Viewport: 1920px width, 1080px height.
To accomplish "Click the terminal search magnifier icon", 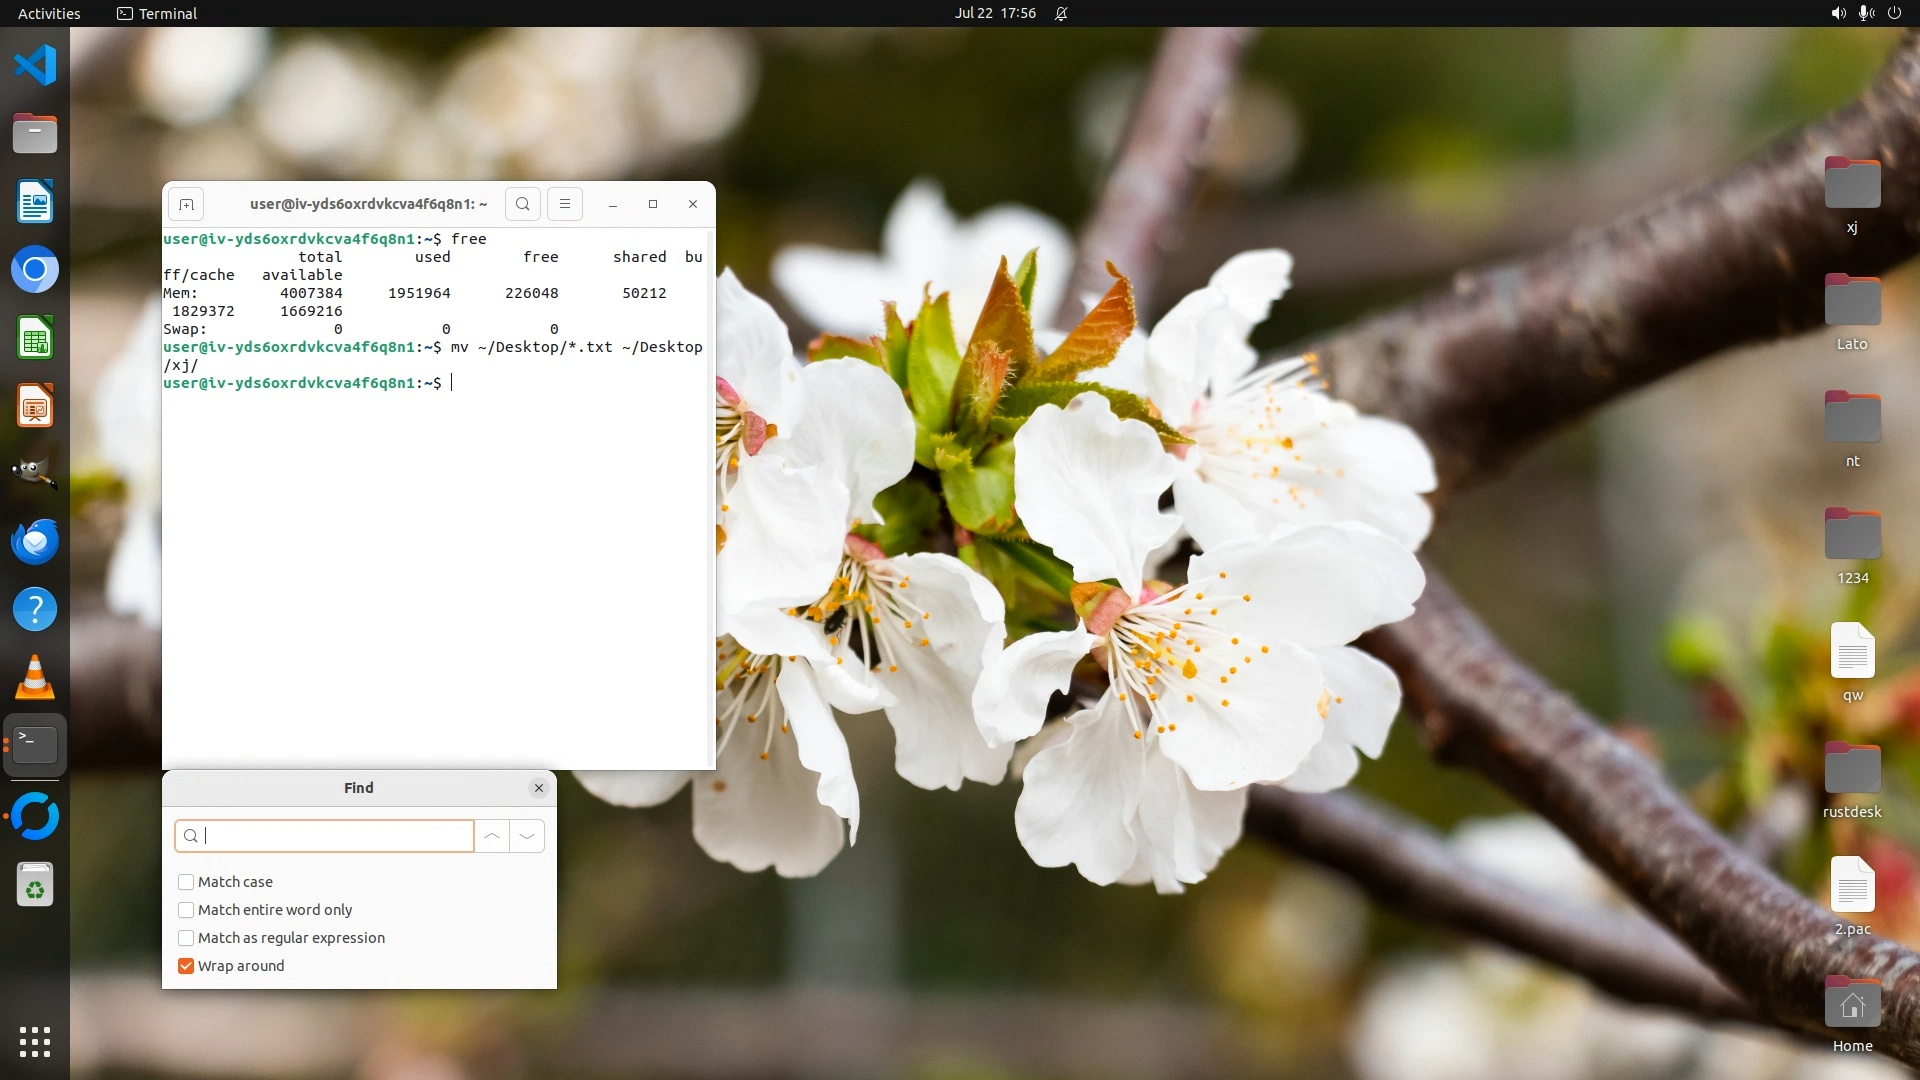I will pyautogui.click(x=522, y=204).
